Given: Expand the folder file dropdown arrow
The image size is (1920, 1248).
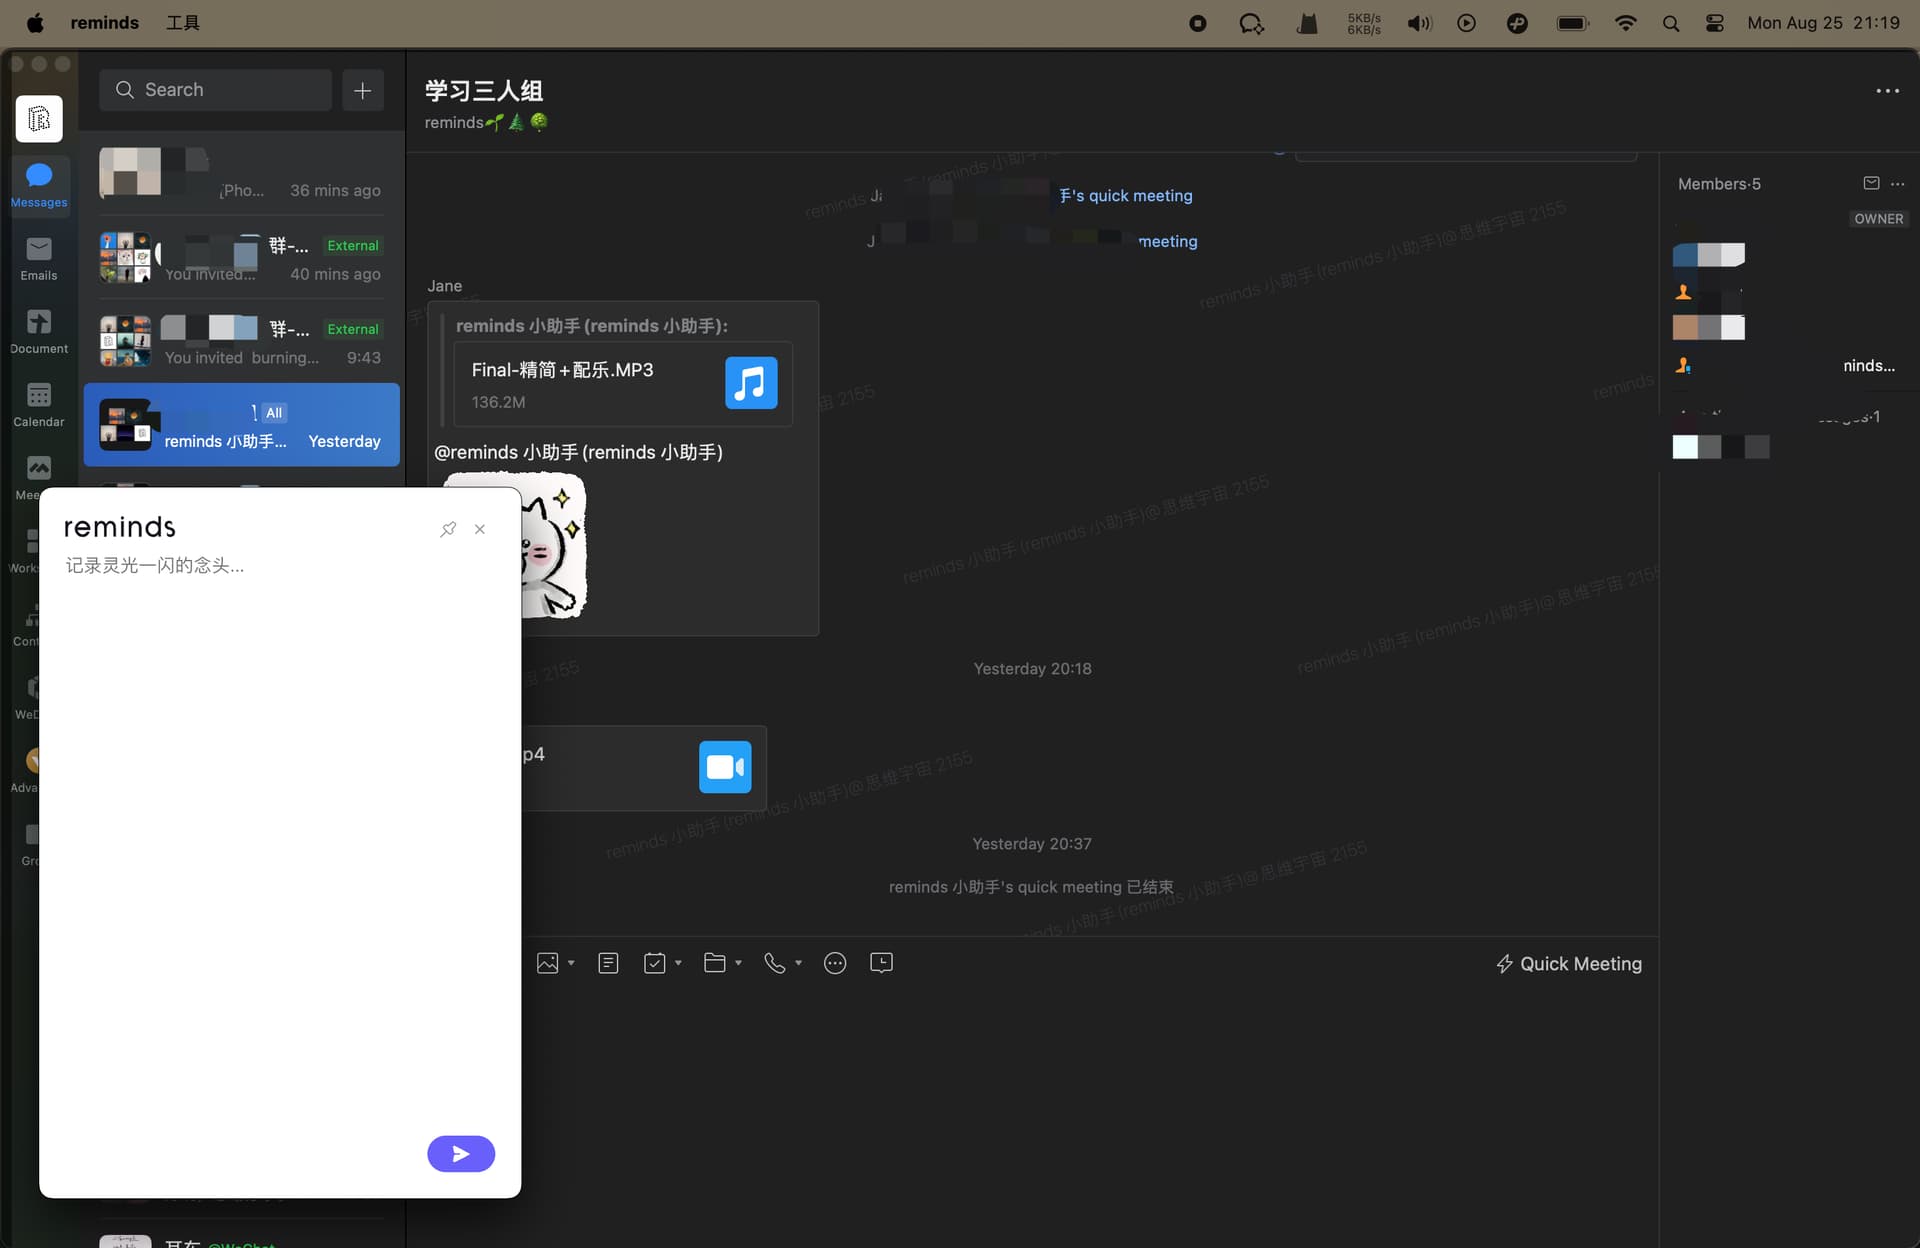Looking at the screenshot, I should pos(738,963).
